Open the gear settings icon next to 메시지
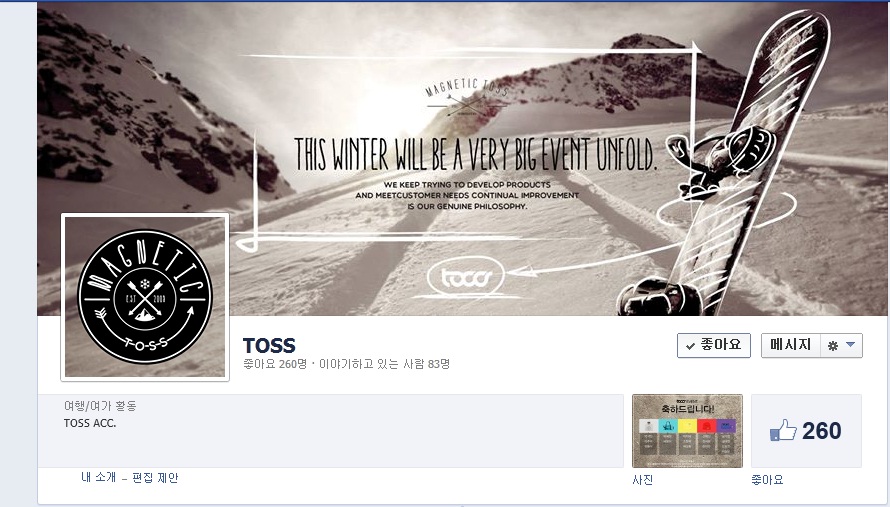This screenshot has width=890, height=507. pos(833,346)
